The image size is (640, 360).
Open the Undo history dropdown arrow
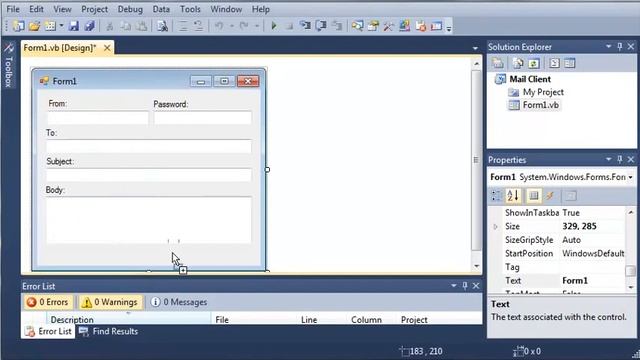point(231,27)
